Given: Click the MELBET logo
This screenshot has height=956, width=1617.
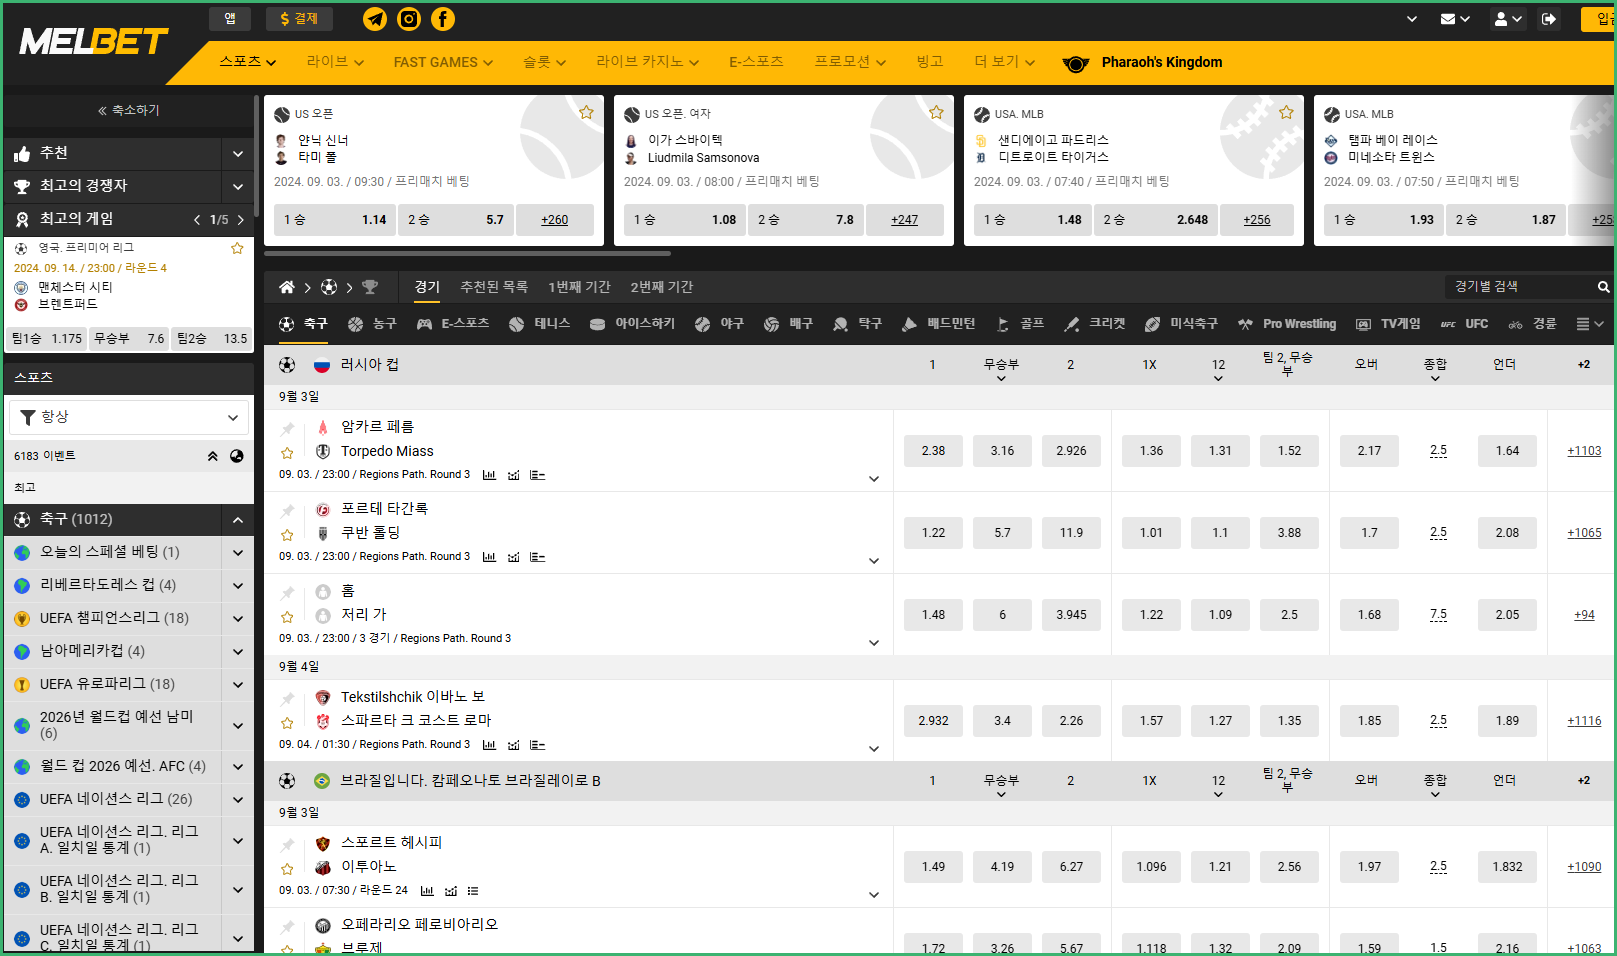Looking at the screenshot, I should click(x=94, y=41).
